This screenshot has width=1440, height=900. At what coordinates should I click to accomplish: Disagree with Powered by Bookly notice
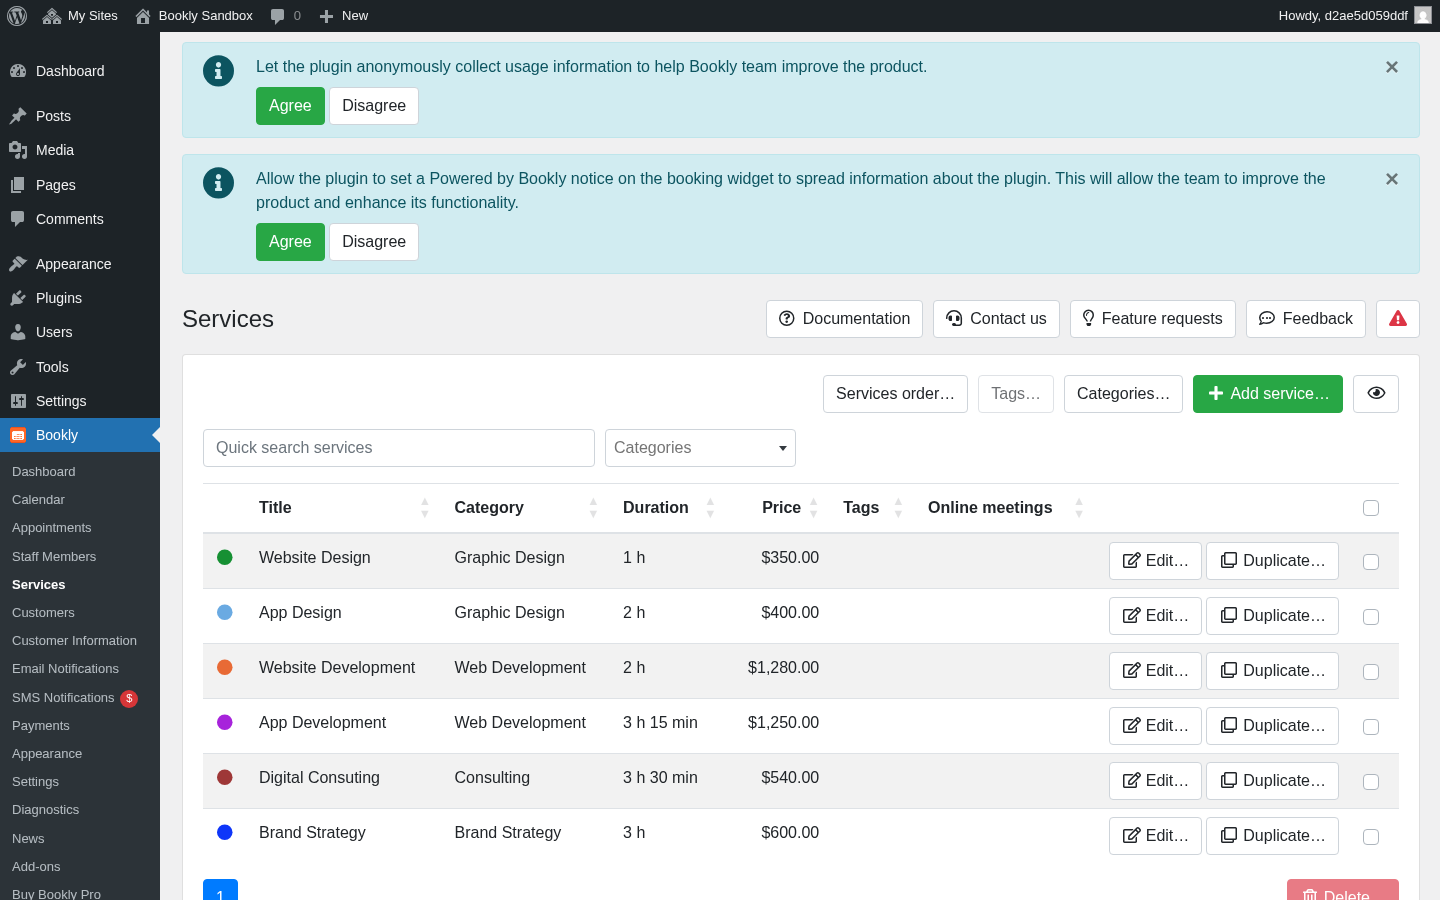point(374,242)
